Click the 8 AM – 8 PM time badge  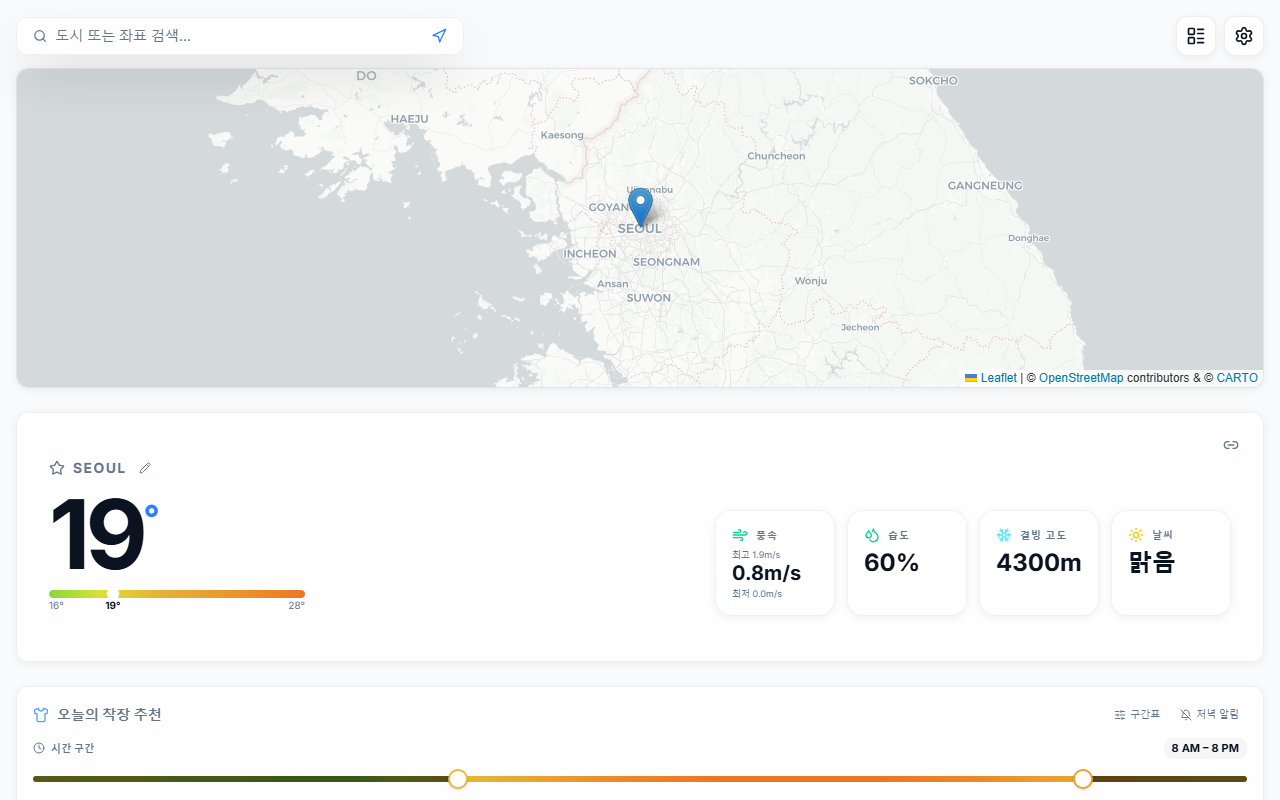(x=1205, y=748)
